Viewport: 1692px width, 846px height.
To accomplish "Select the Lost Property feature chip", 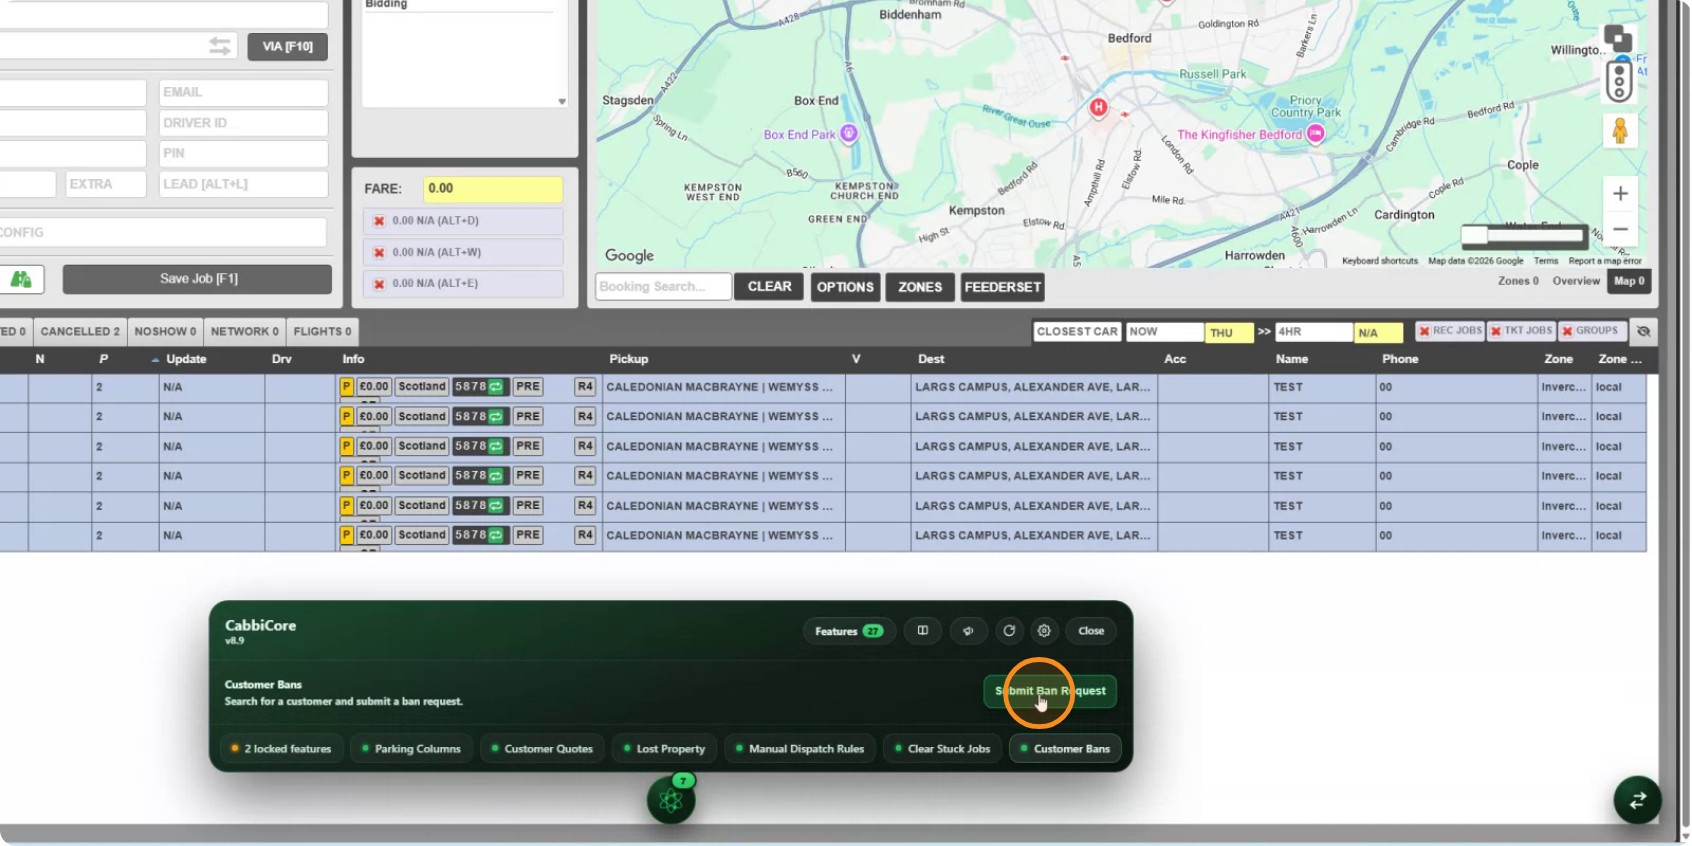I will tap(664, 749).
